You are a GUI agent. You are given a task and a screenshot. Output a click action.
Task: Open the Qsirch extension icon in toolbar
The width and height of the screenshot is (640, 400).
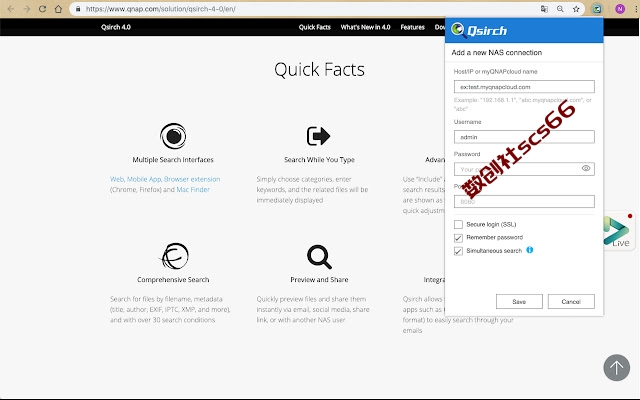pos(597,9)
